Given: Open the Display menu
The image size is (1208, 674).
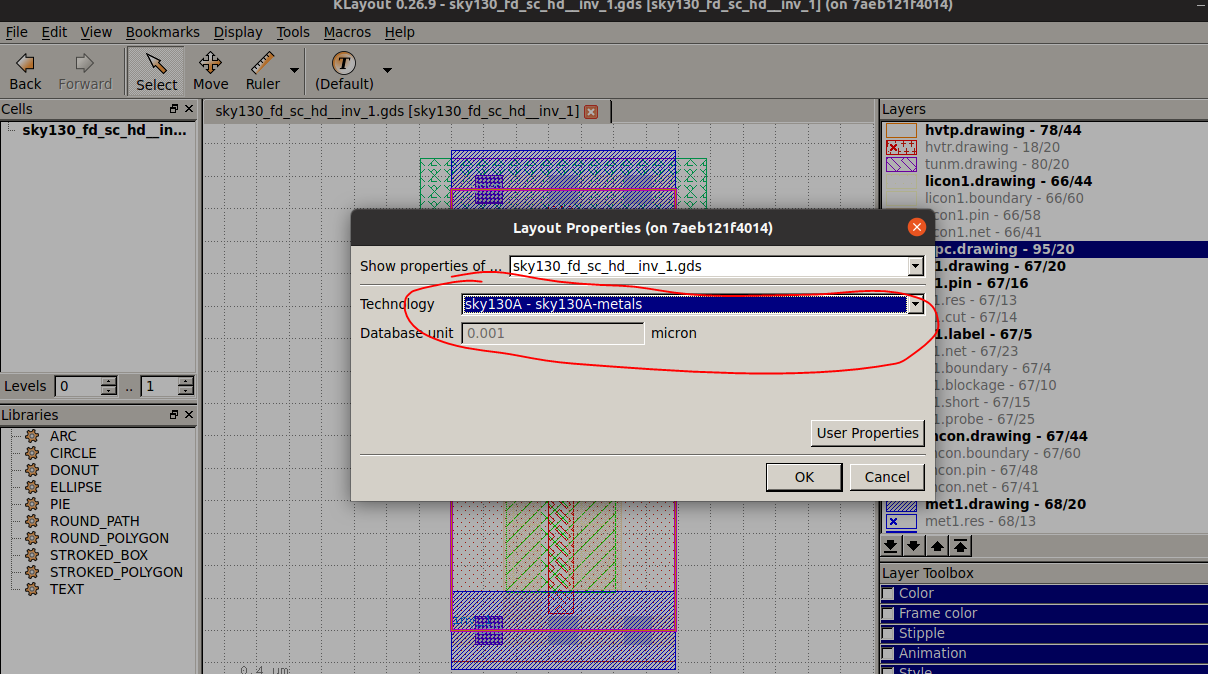Looking at the screenshot, I should point(238,32).
